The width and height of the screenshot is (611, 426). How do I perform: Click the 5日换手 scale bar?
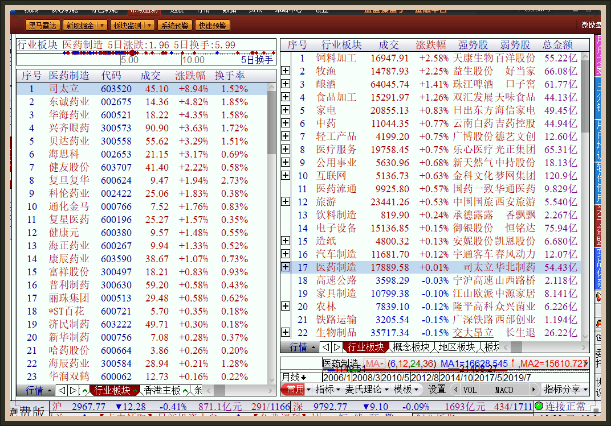147,60
